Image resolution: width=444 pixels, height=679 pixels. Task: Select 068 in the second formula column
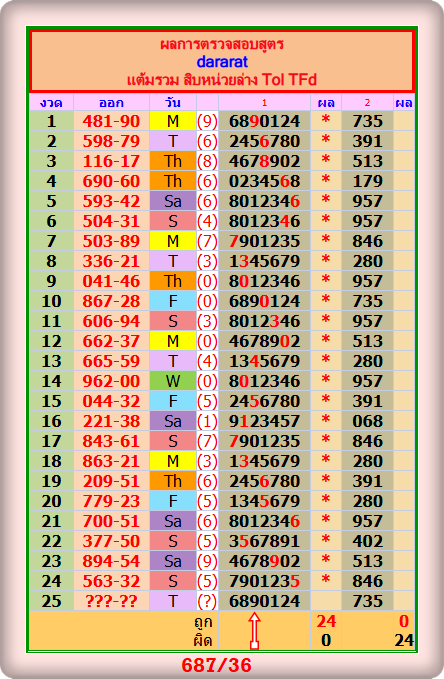[367, 421]
